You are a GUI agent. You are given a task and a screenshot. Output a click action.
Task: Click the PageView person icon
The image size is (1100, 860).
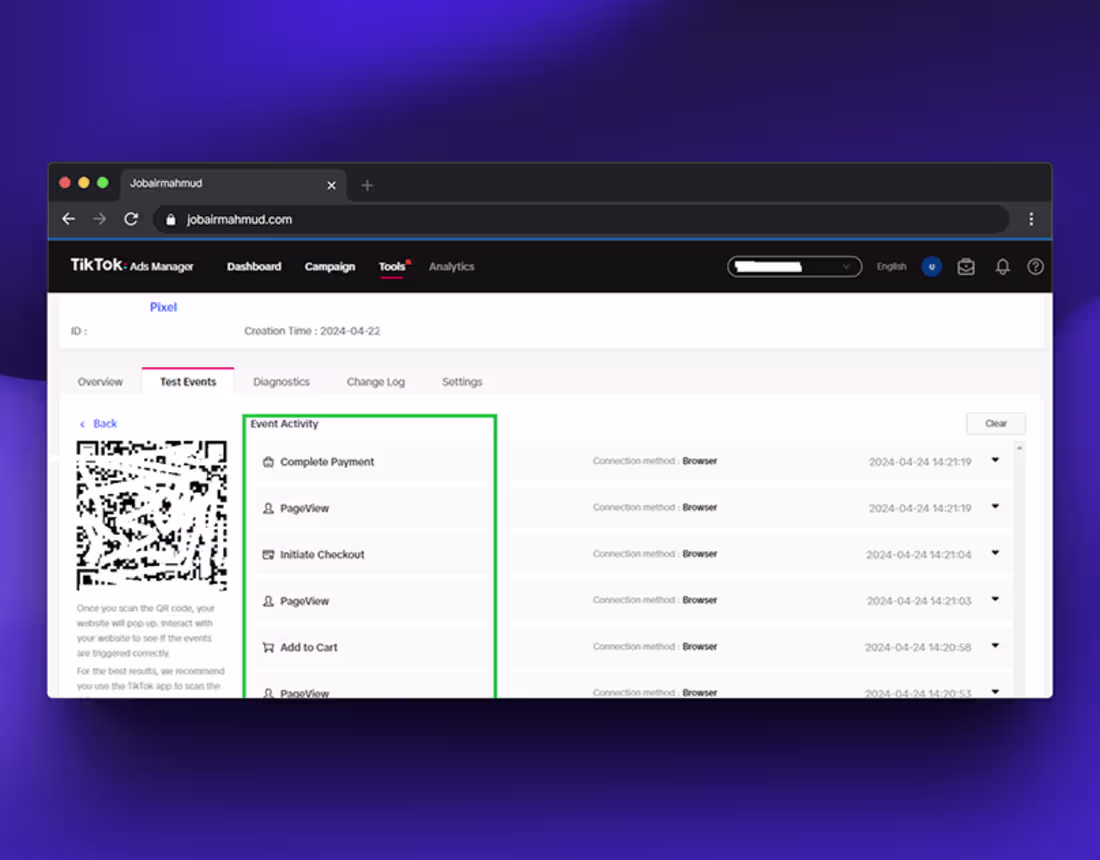[x=266, y=507]
